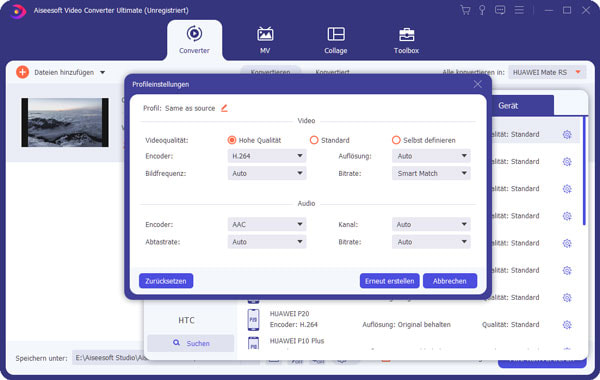600x380 pixels.
Task: Click Dateien hinzufügen button
Action: [64, 72]
